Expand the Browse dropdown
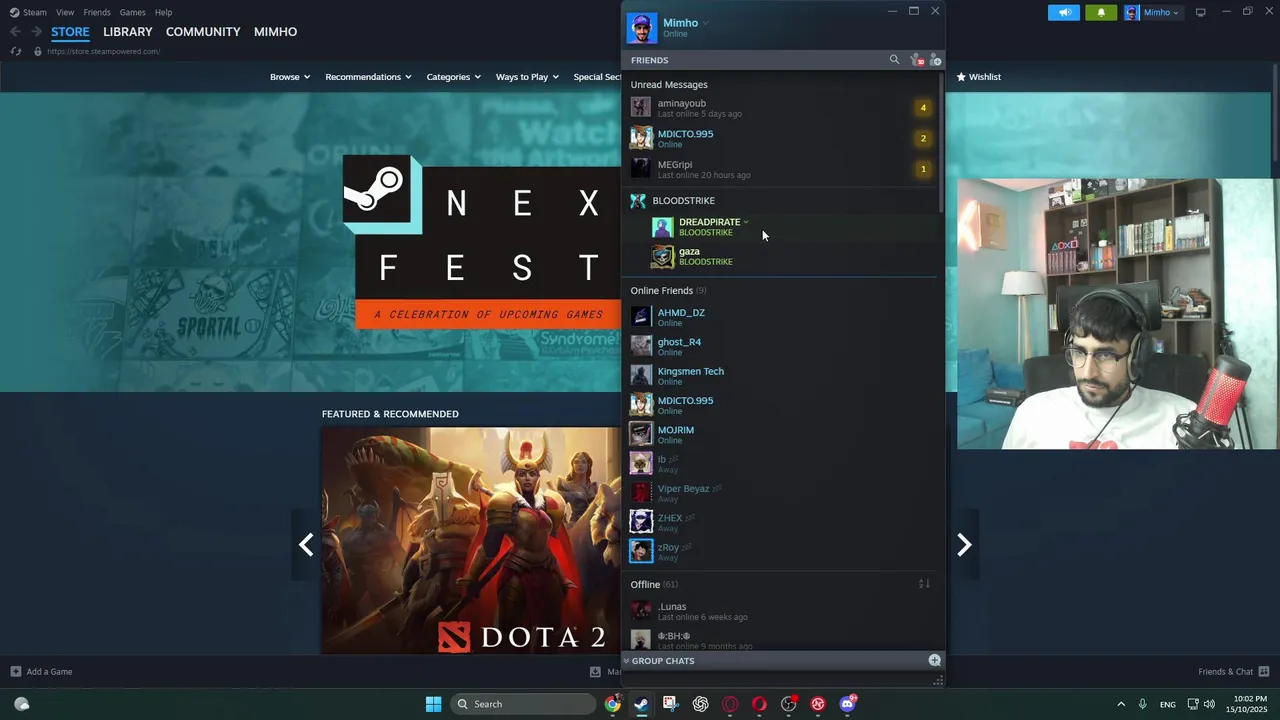 pos(290,77)
